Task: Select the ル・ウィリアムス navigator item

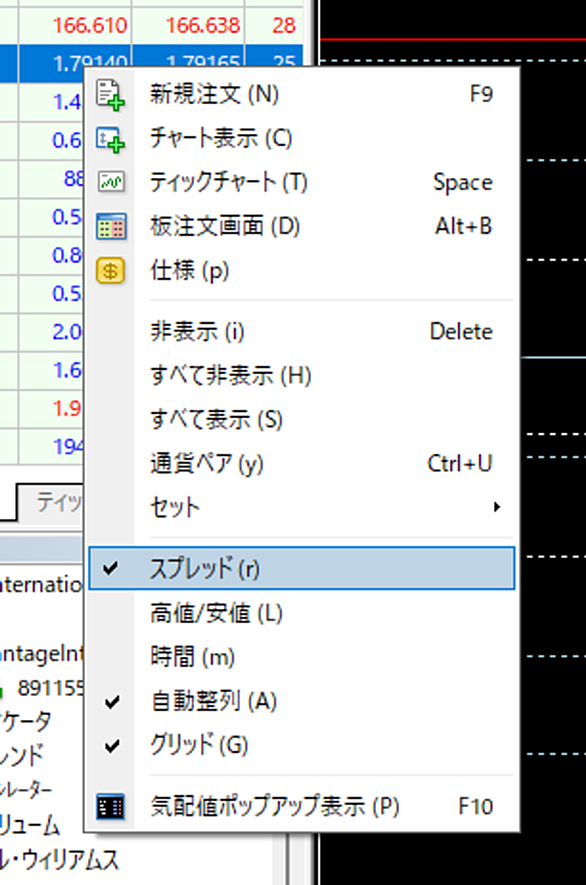Action: [x=59, y=861]
